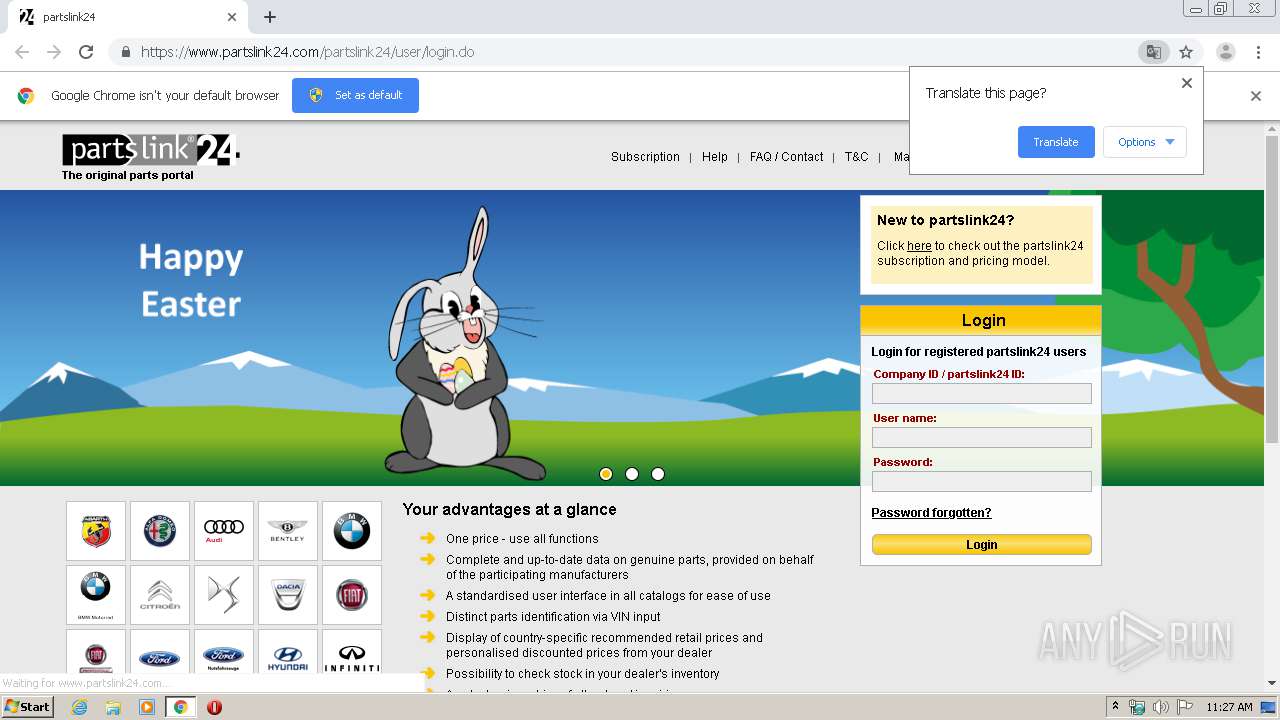Open the Citroën brand catalog

coord(160,595)
